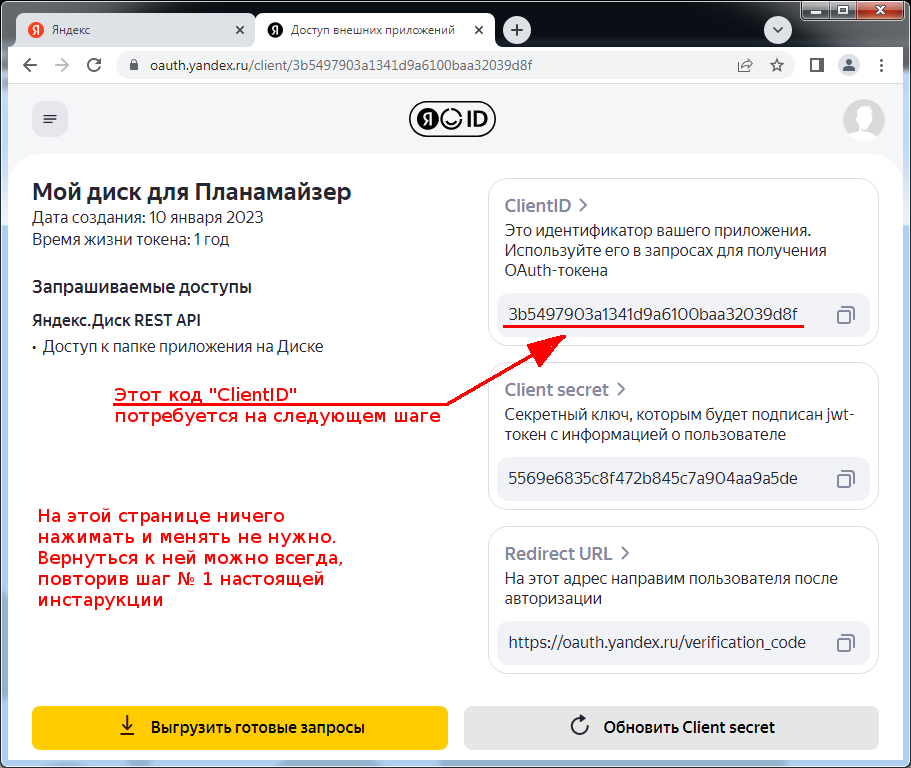This screenshot has height=768, width=911.
Task: Copy the Redirect URL with copy icon
Action: [x=845, y=643]
